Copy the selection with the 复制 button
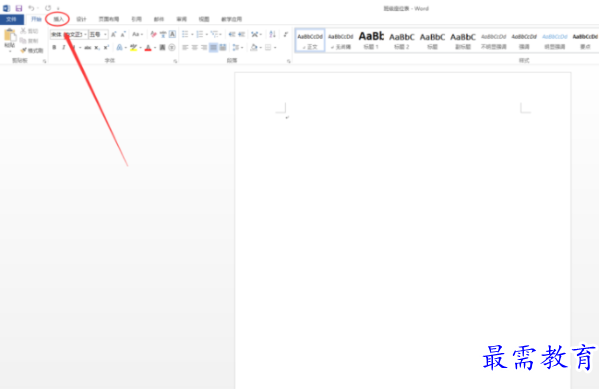604x389 pixels. pyautogui.click(x=29, y=40)
